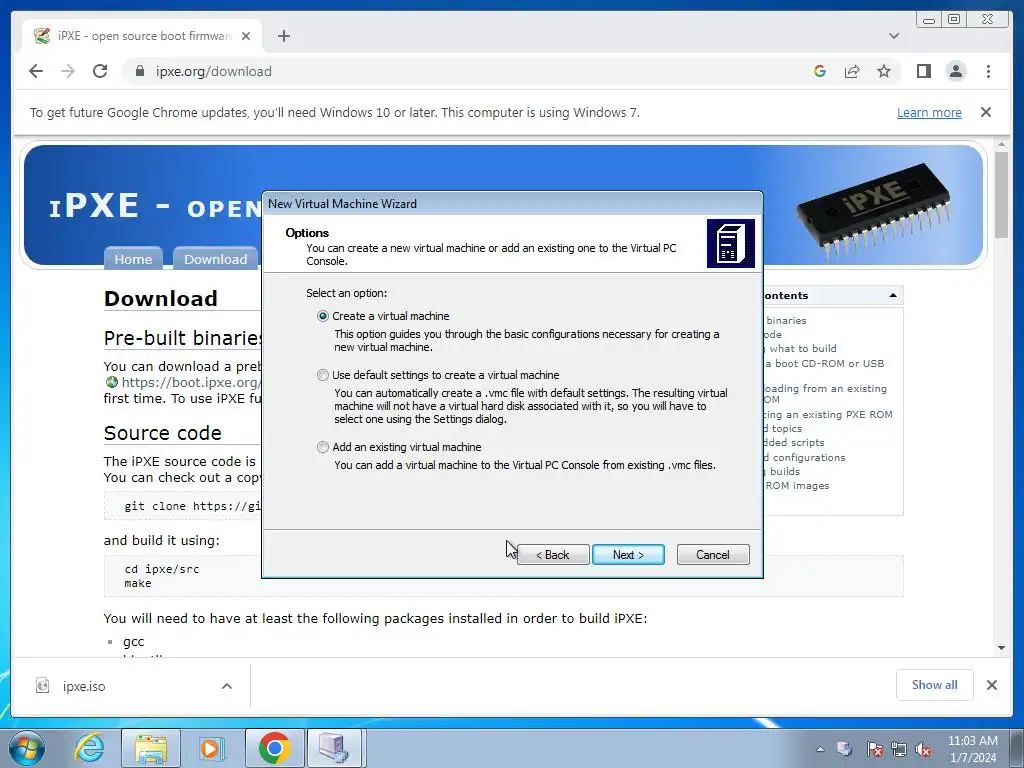Screen dimensions: 1024x768
Task: Close the downloads bar
Action: [x=991, y=685]
